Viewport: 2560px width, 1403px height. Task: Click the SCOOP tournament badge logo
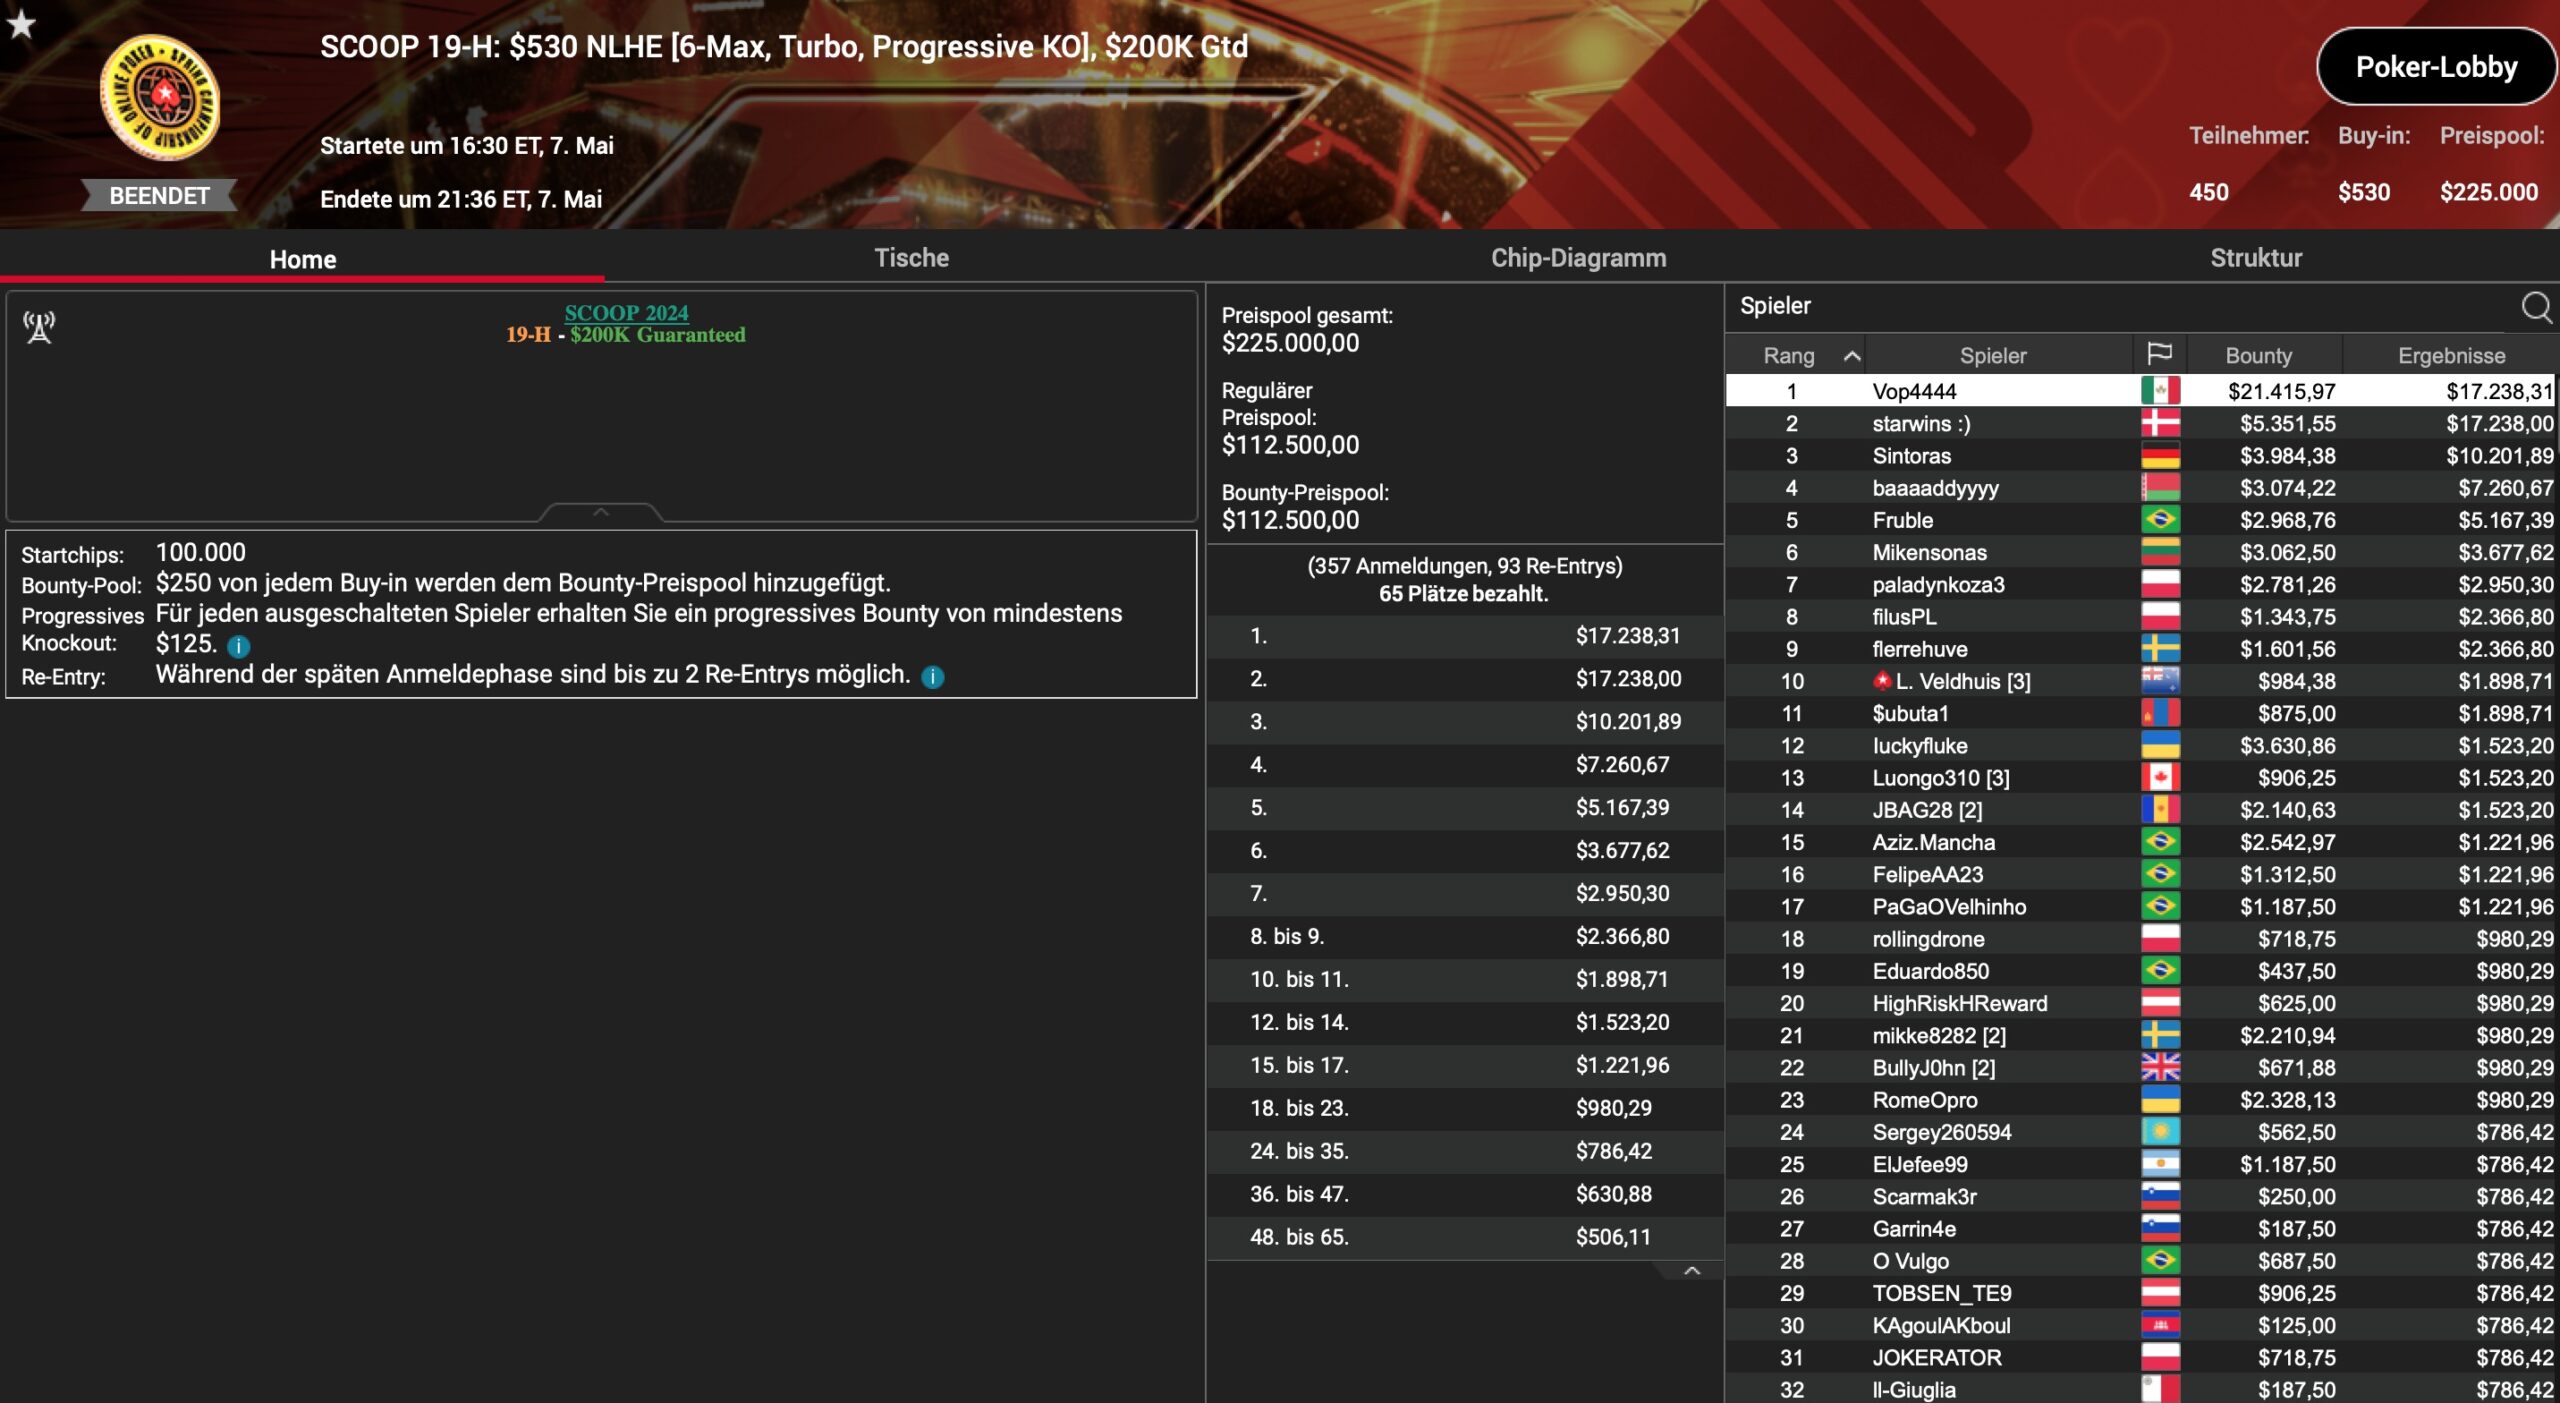(160, 98)
